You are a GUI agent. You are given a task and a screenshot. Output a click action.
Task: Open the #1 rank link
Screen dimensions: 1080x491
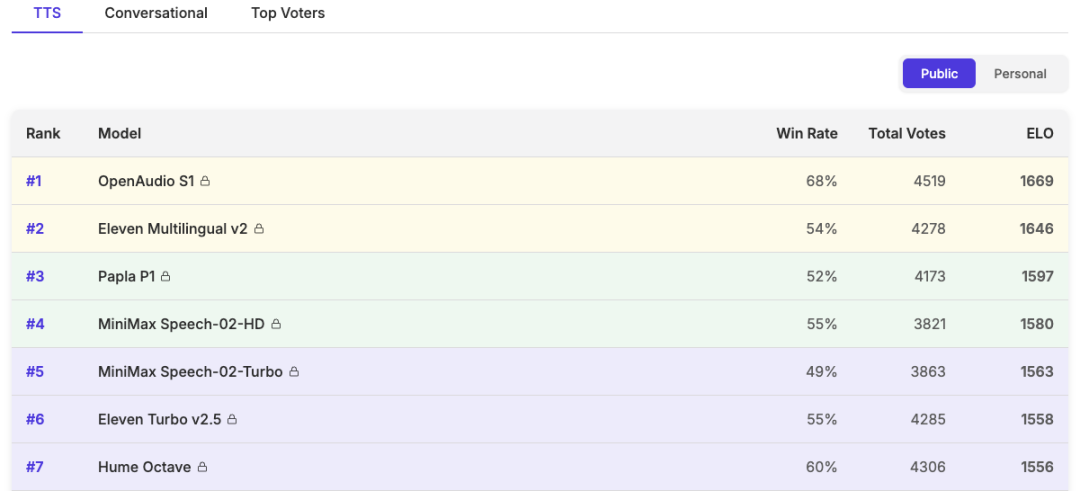[34, 181]
